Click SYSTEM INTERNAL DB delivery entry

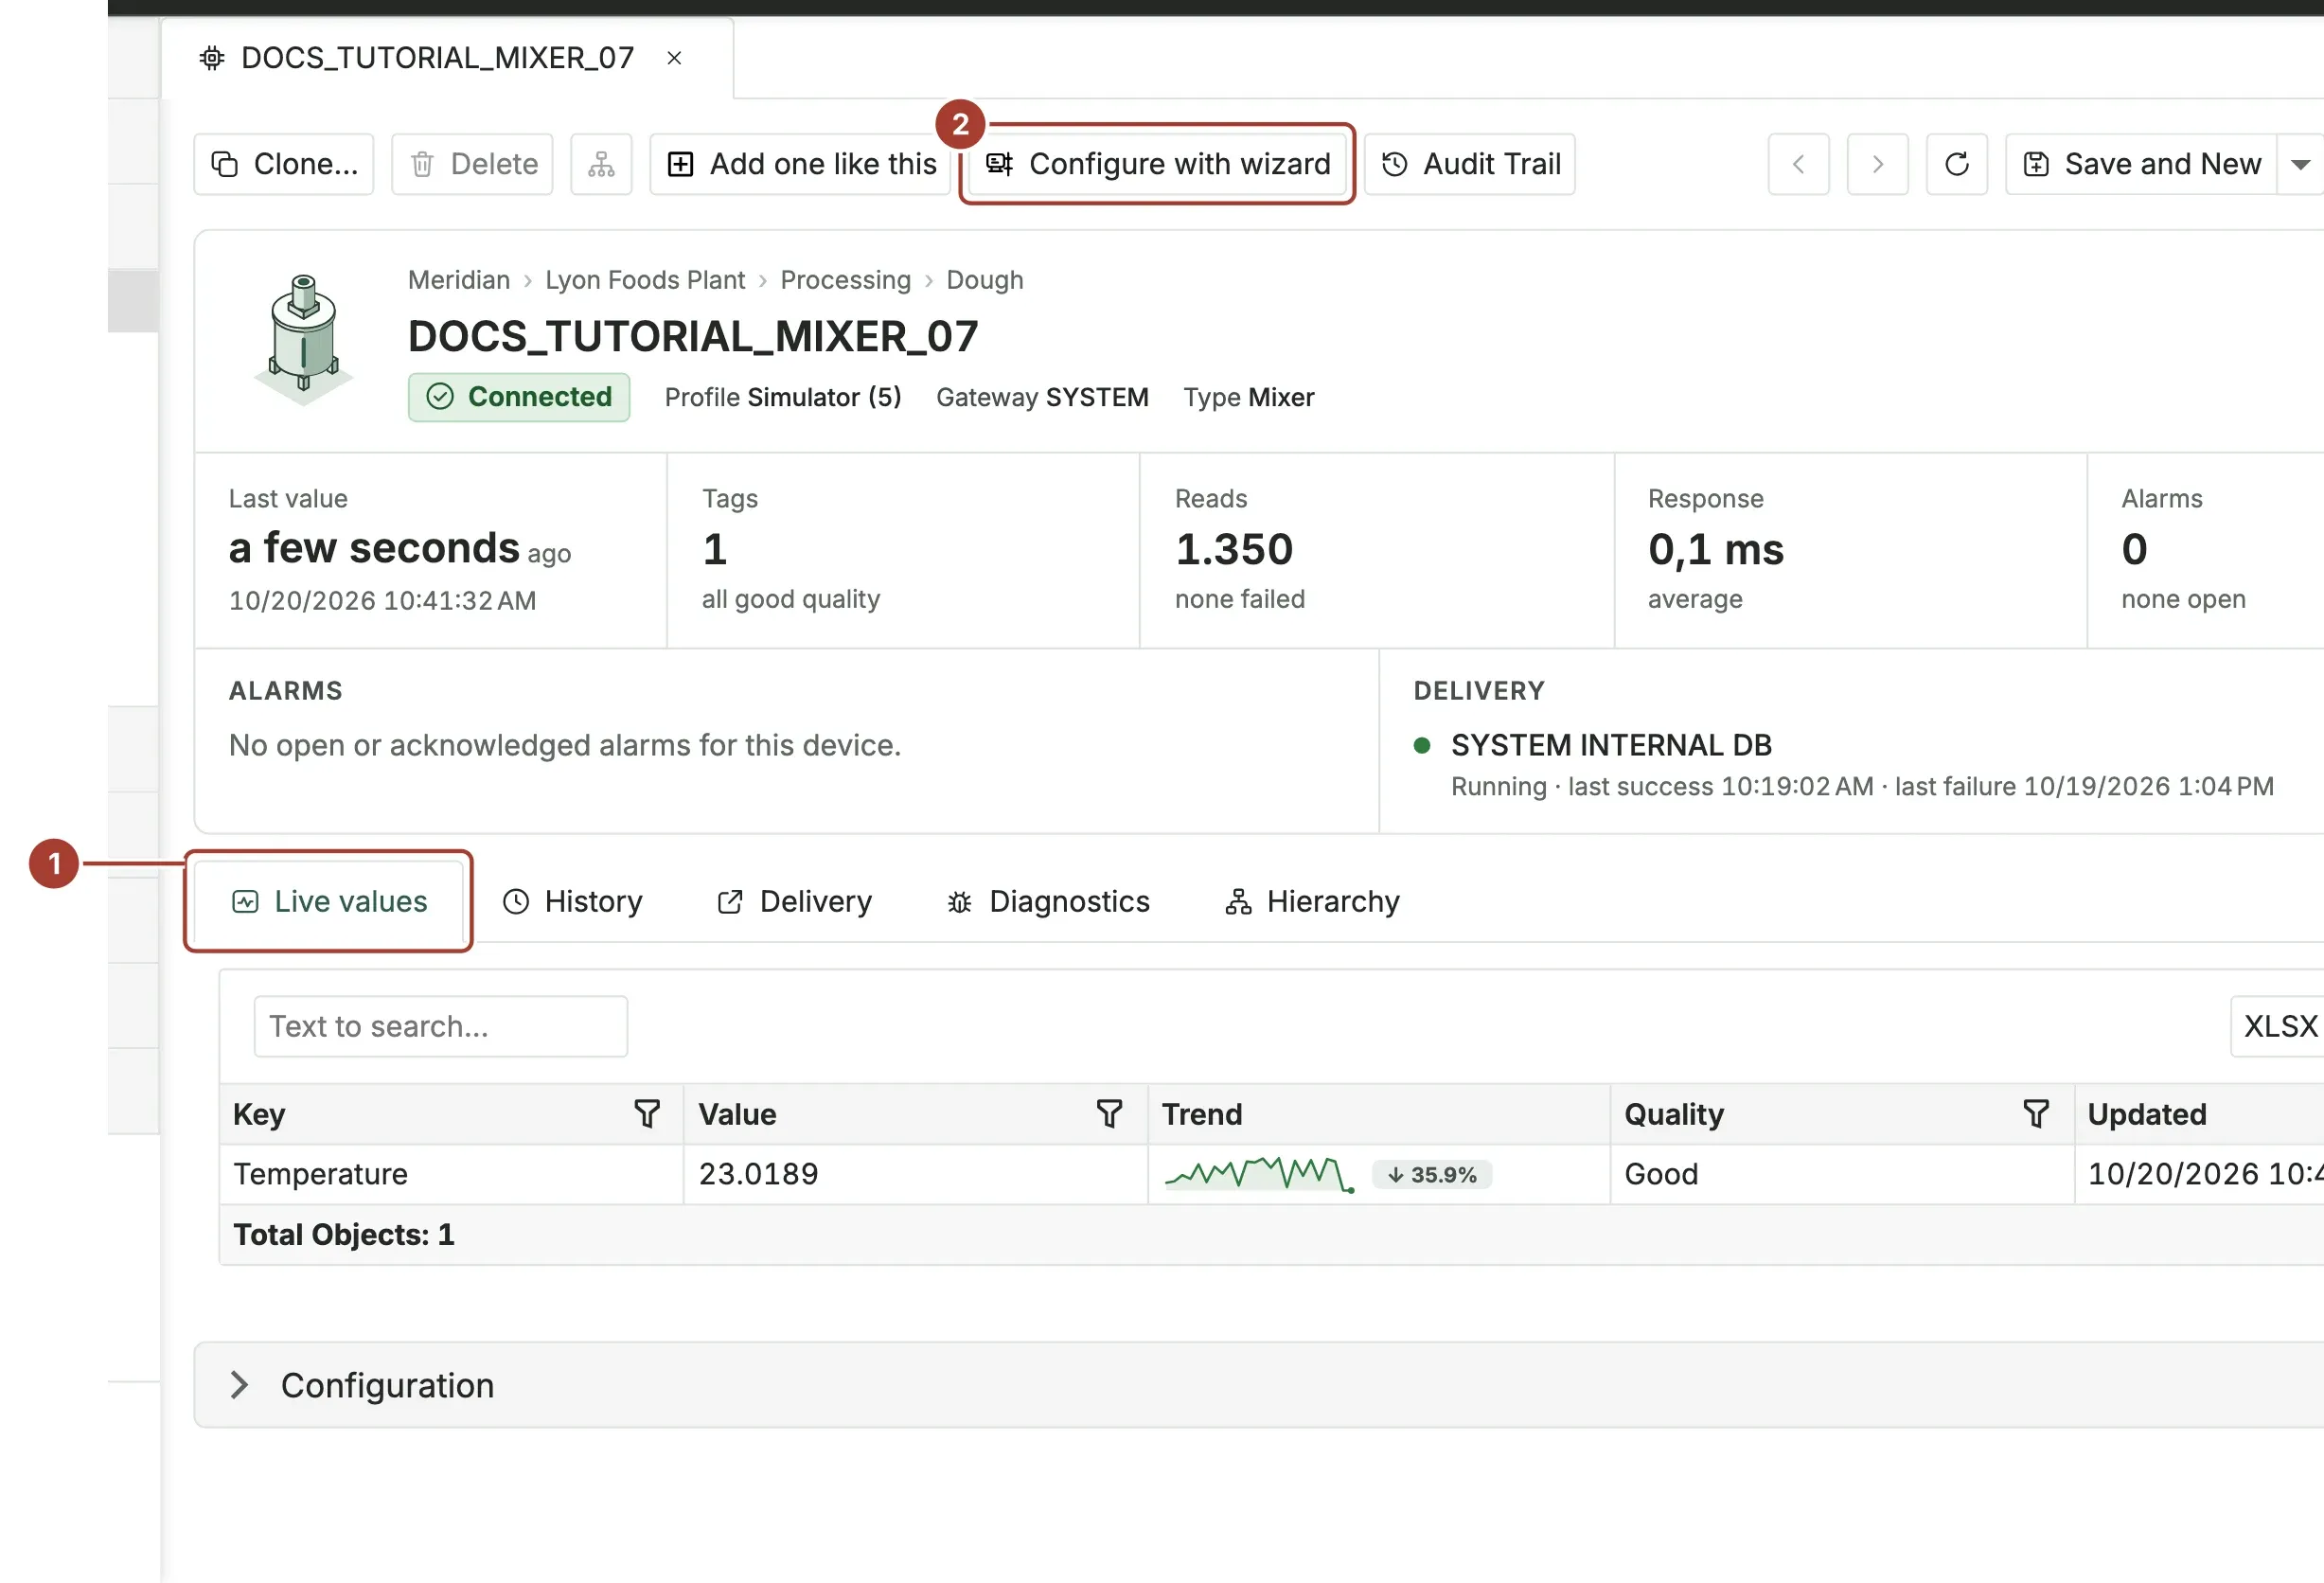click(1611, 745)
